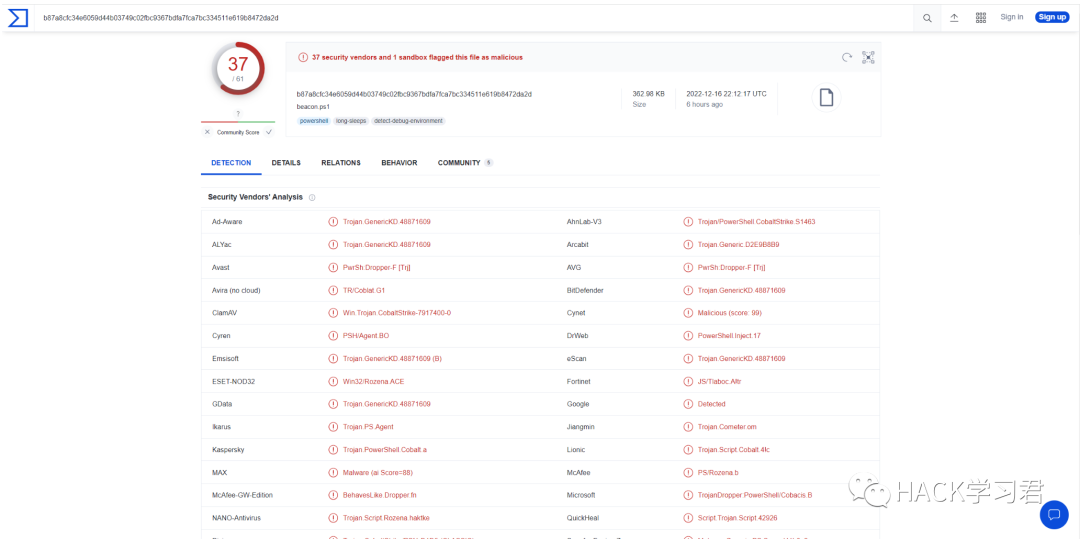Screen dimensions: 1080x539
Task: Click the ESET-NOD32 vendor name
Action: (233, 381)
